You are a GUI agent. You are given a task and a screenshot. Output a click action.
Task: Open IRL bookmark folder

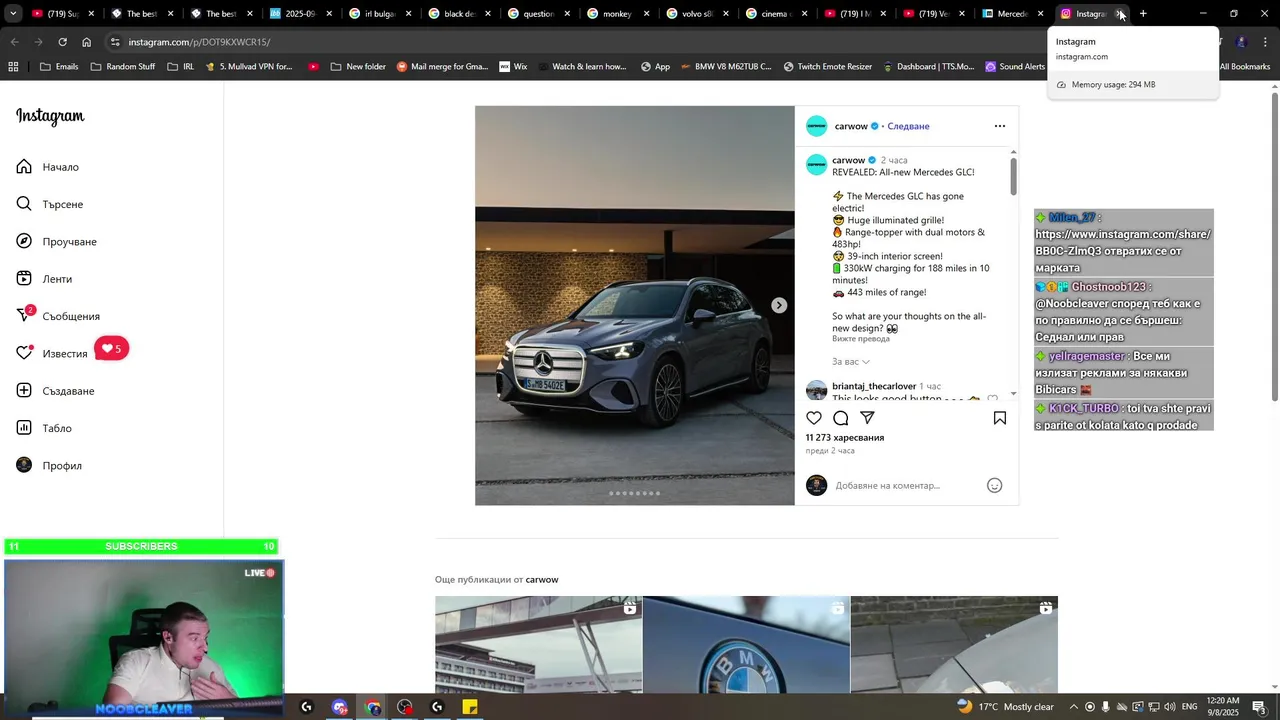(181, 66)
